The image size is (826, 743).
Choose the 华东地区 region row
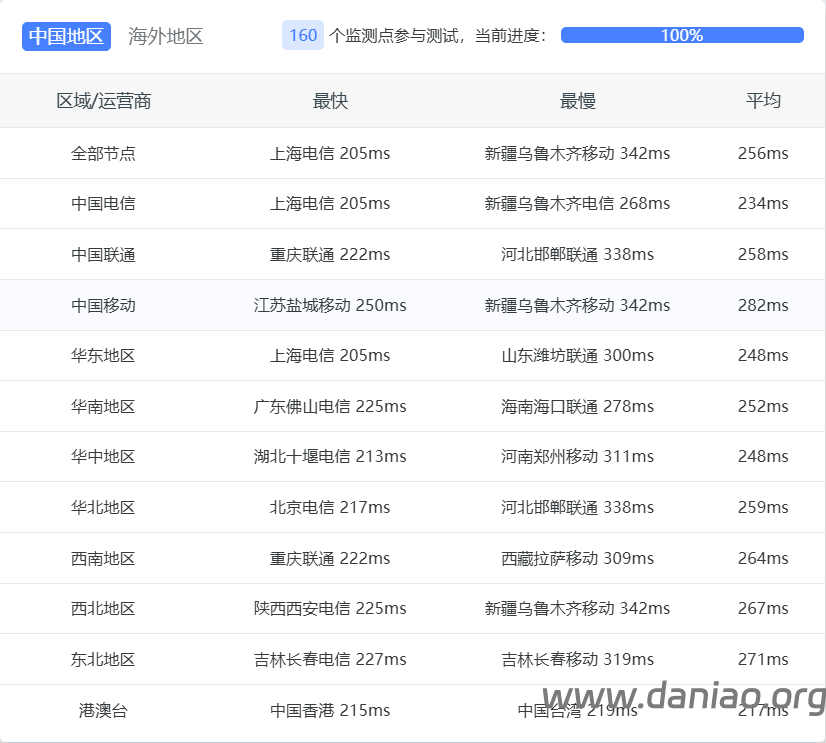[103, 356]
